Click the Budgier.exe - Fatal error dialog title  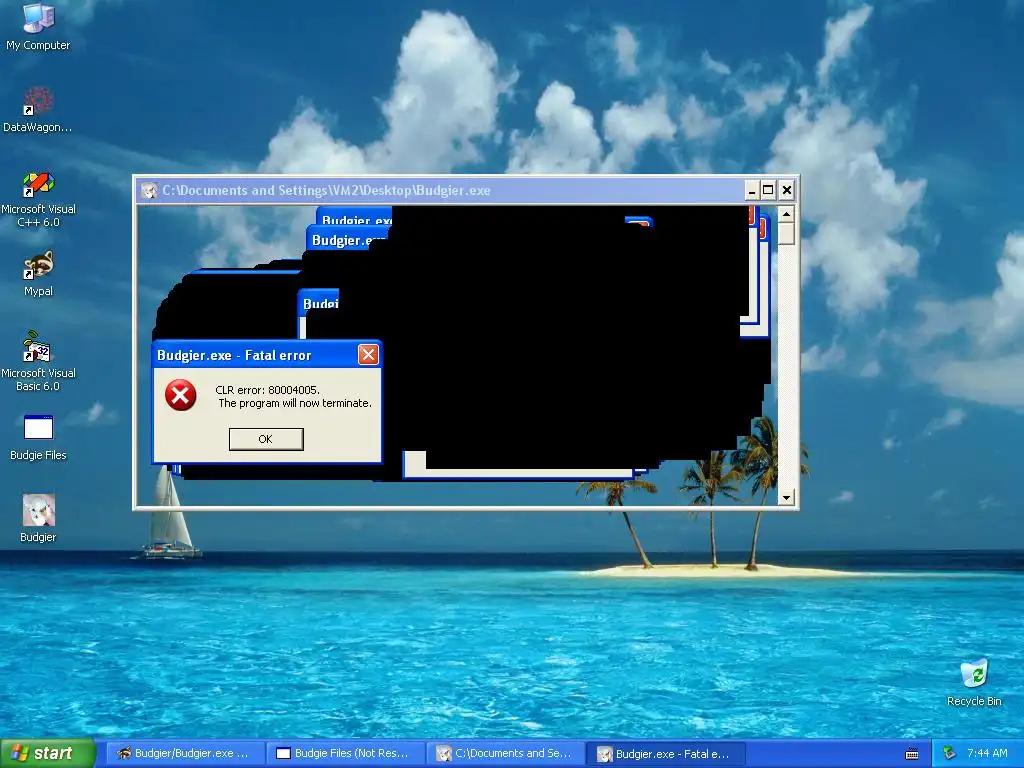[x=234, y=355]
